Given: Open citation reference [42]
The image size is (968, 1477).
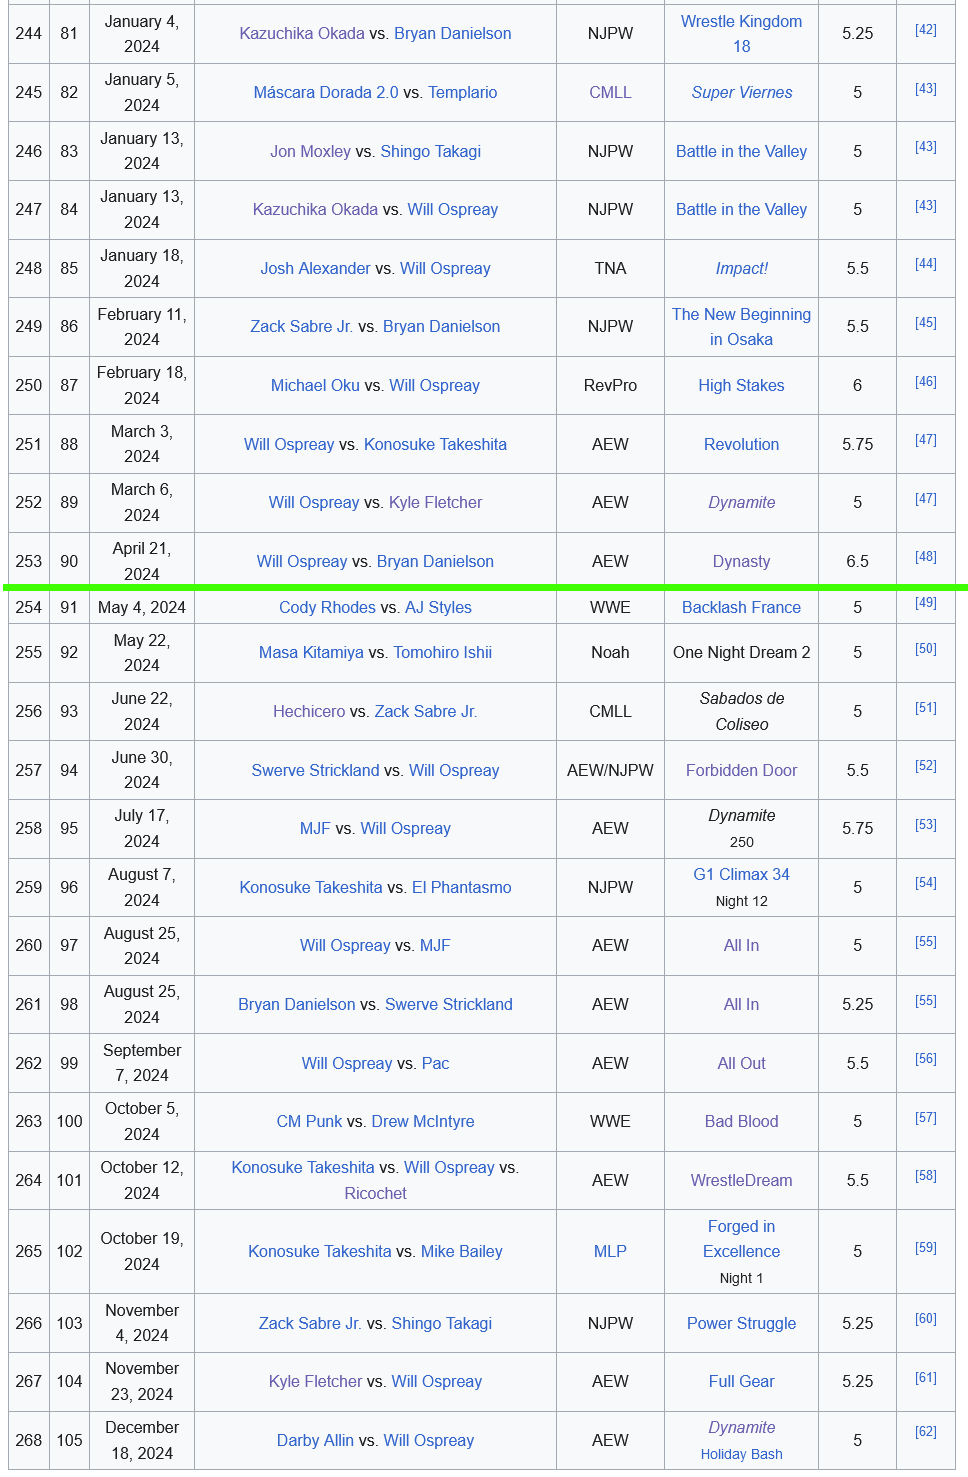Looking at the screenshot, I should coord(925,30).
